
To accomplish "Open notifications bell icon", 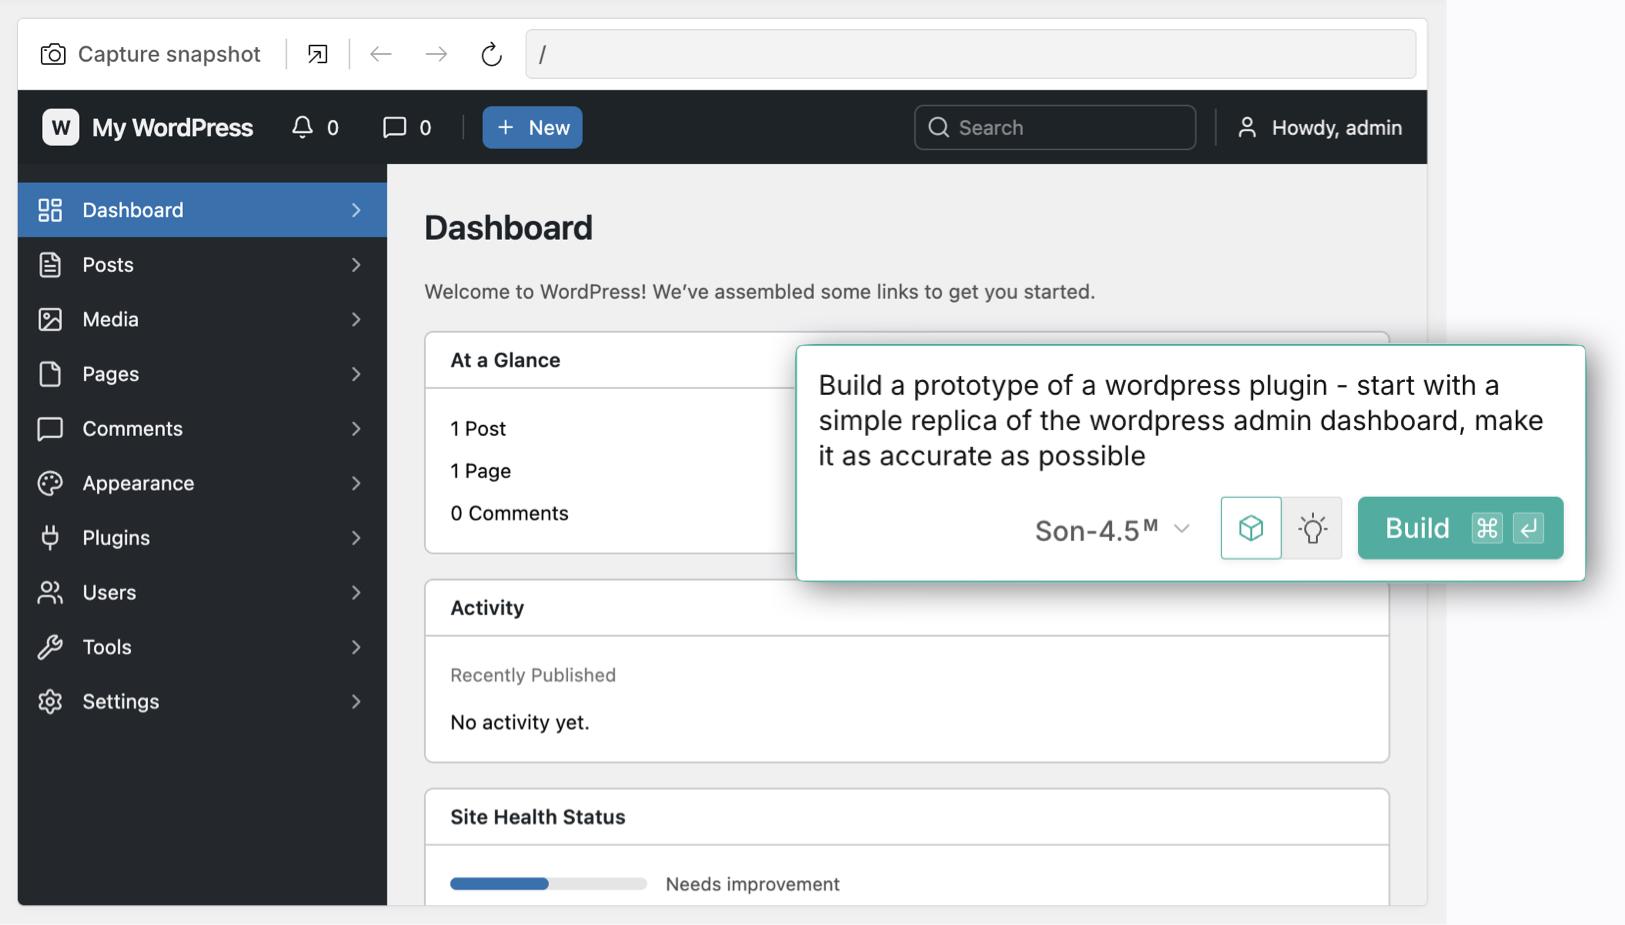I will pos(302,127).
